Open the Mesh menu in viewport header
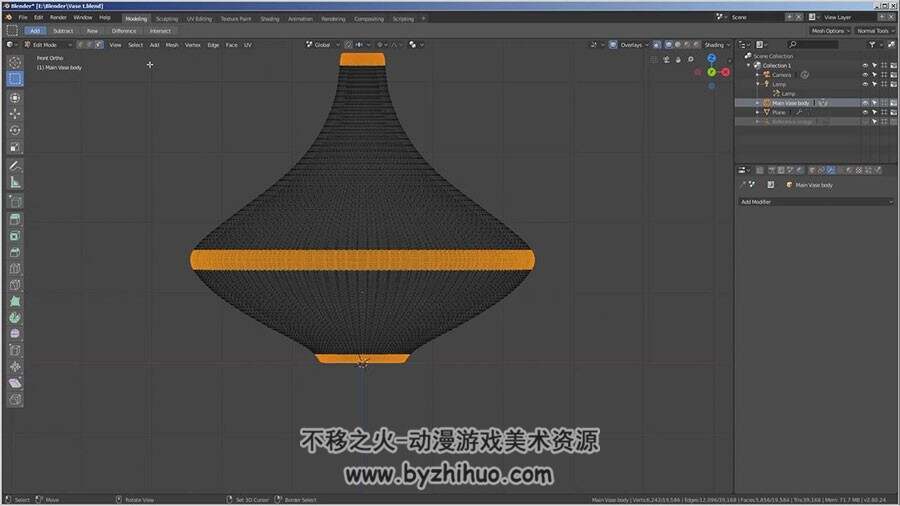This screenshot has width=900, height=506. pyautogui.click(x=172, y=45)
